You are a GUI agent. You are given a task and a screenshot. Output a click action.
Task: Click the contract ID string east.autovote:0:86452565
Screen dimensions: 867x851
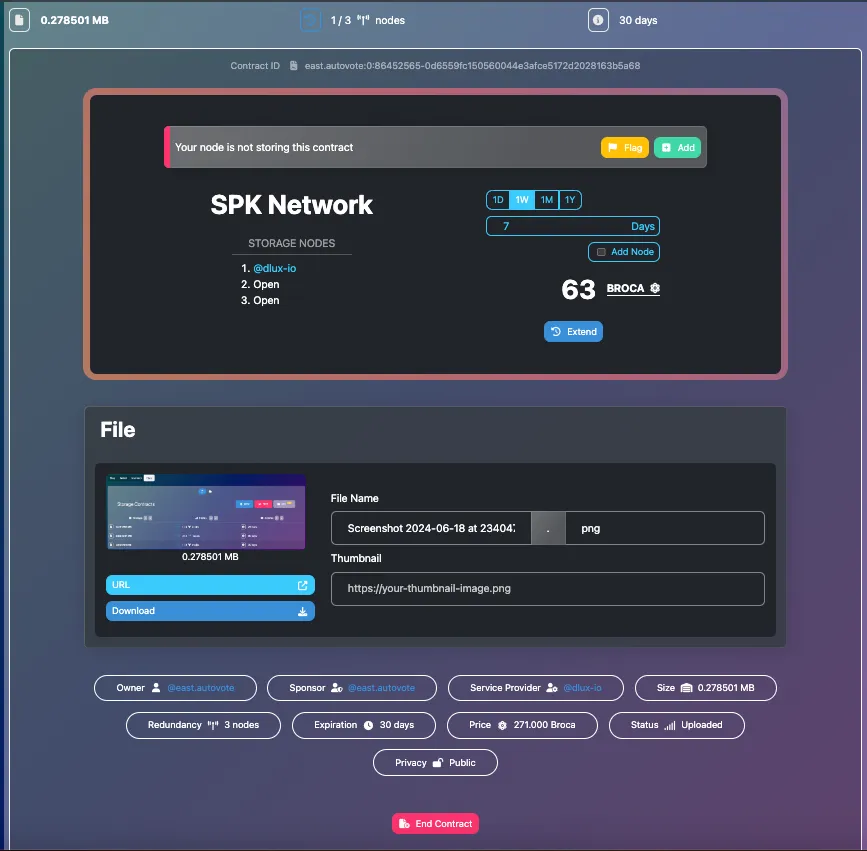point(472,66)
